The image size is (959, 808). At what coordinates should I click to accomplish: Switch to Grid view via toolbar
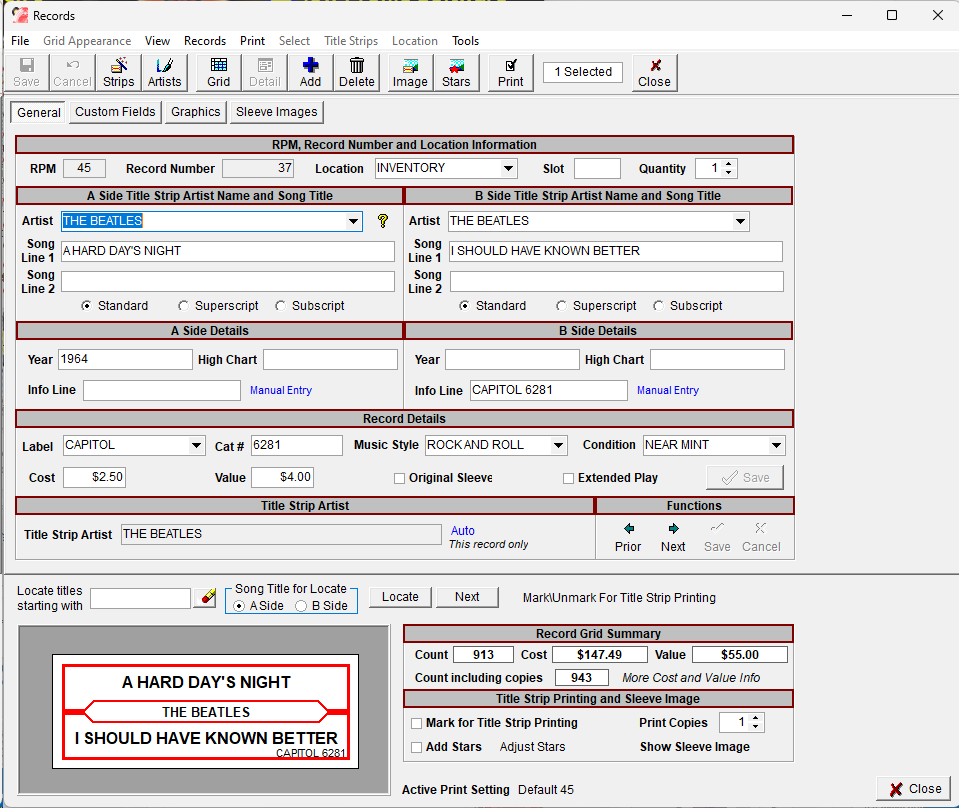218,73
